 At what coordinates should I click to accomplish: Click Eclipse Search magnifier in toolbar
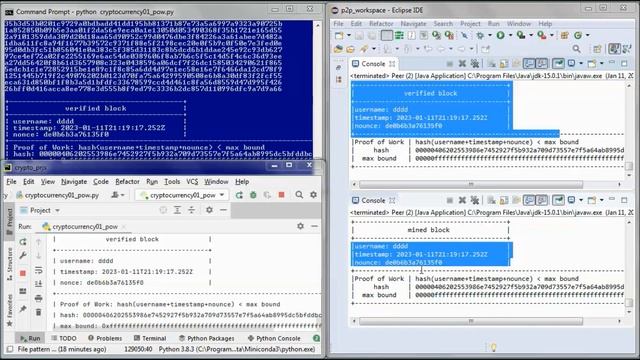pyautogui.click(x=576, y=49)
